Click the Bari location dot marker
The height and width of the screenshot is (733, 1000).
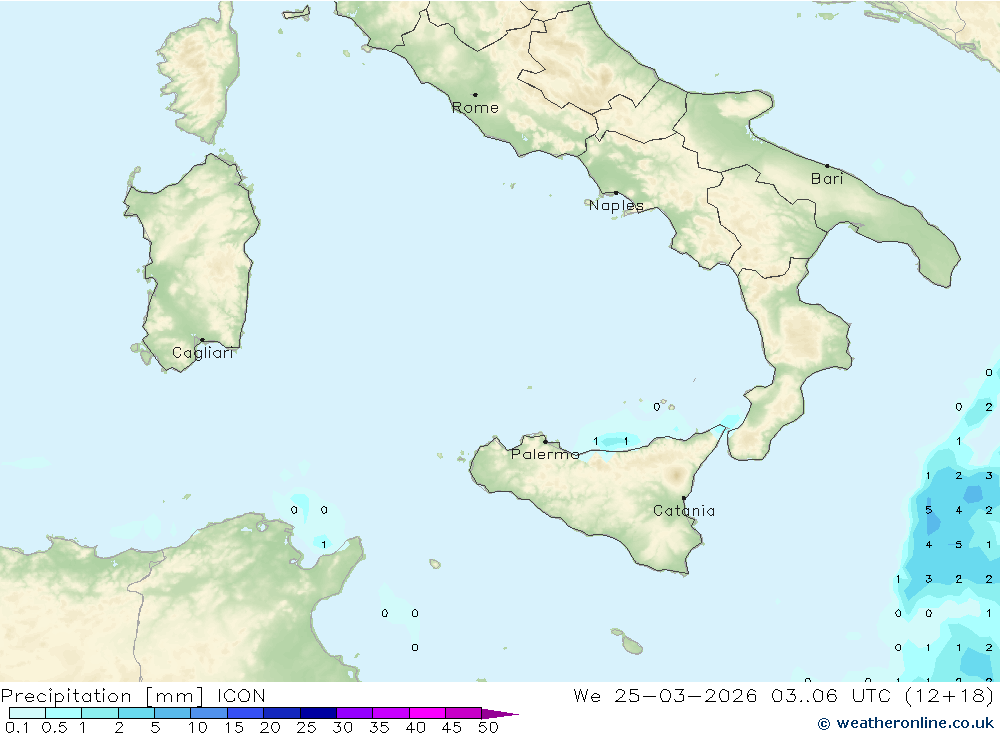pyautogui.click(x=828, y=166)
